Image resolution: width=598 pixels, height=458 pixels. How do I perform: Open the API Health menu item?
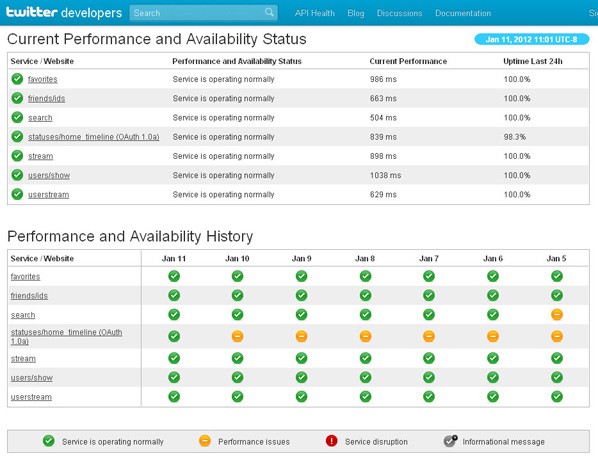(x=315, y=13)
